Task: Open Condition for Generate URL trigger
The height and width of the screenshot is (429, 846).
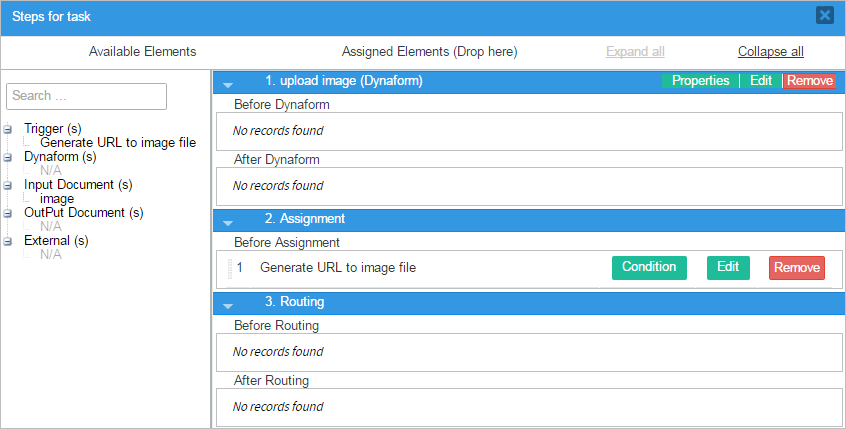Action: point(649,267)
